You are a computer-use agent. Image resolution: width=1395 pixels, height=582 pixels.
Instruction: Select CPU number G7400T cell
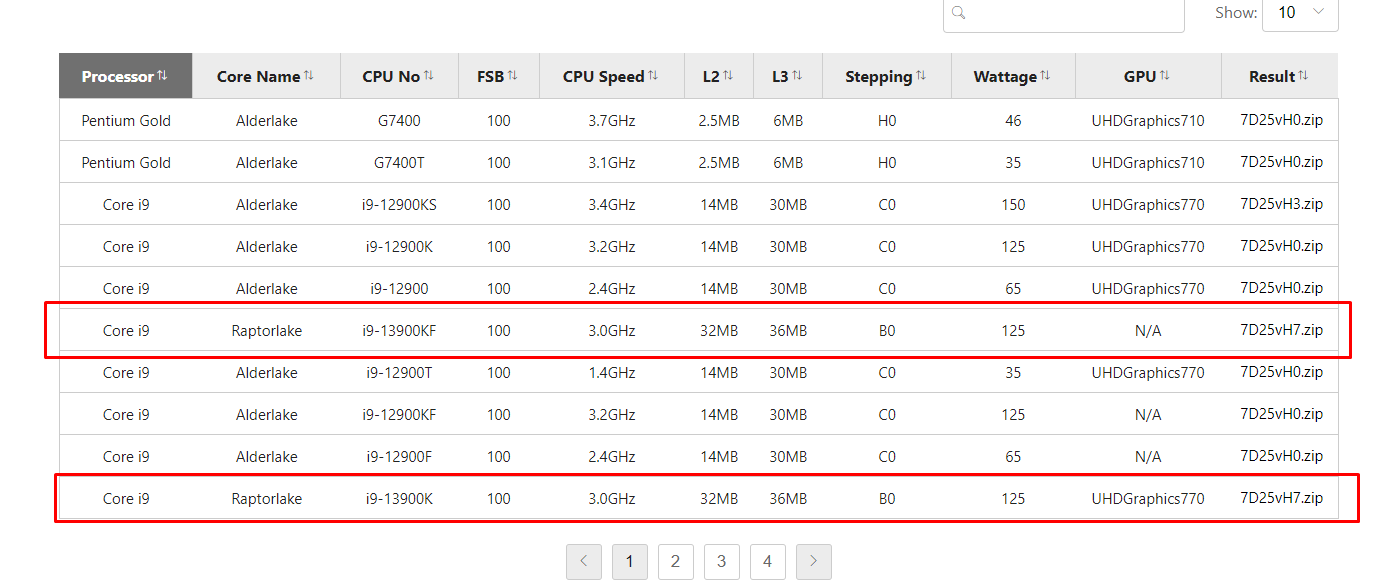tap(399, 163)
